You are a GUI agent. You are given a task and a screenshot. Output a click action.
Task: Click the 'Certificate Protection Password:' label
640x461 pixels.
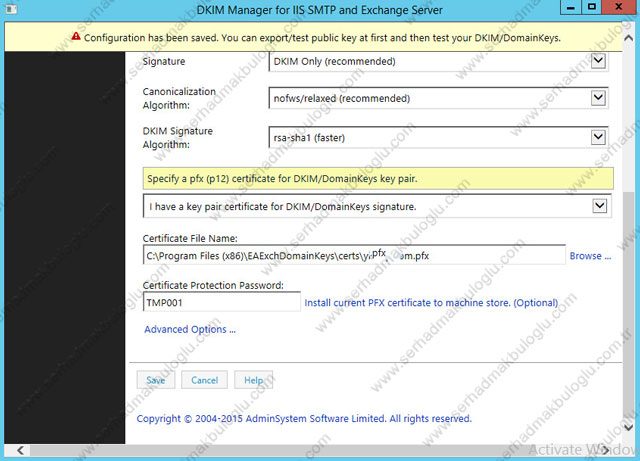click(213, 285)
